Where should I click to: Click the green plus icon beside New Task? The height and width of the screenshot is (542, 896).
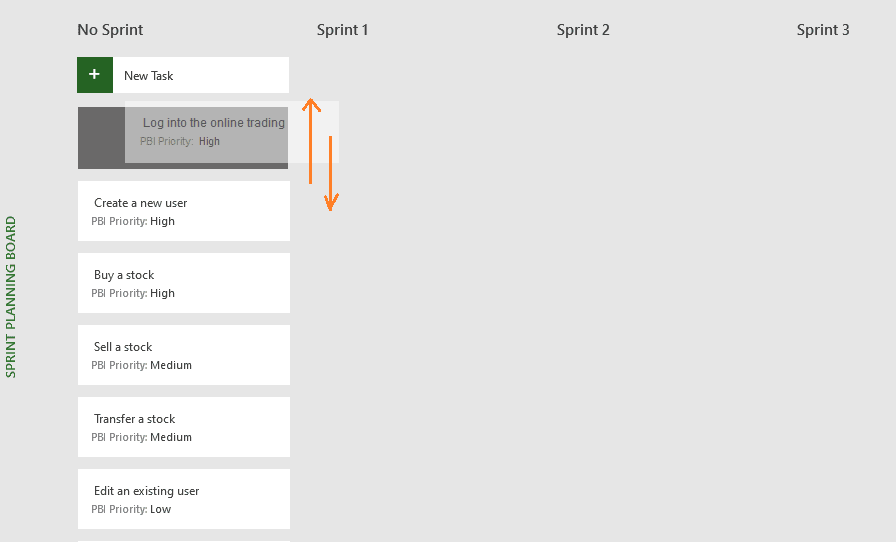click(x=95, y=75)
